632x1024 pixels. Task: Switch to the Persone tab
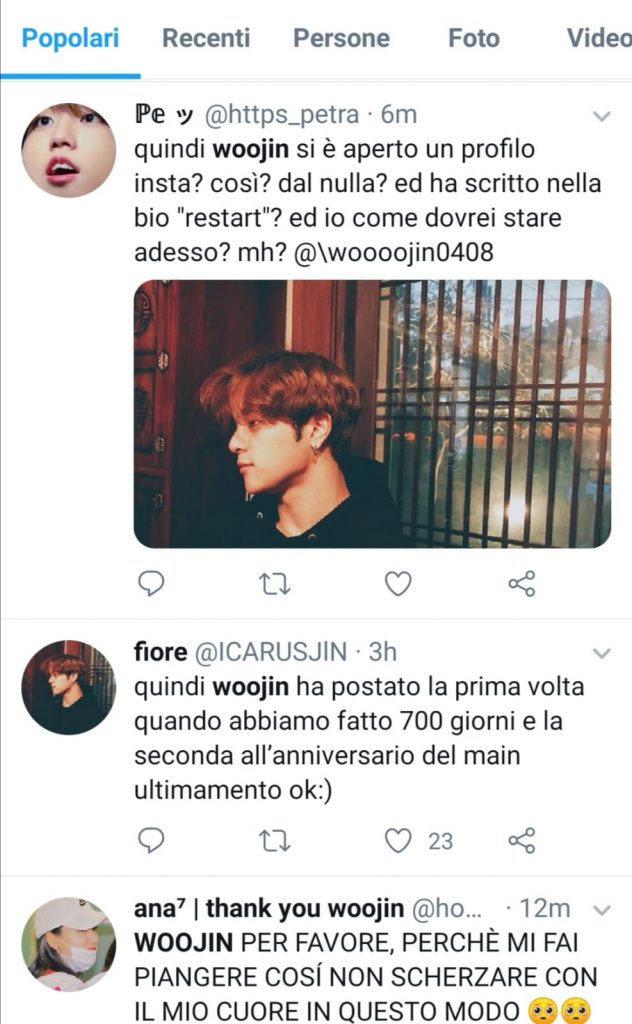[341, 38]
